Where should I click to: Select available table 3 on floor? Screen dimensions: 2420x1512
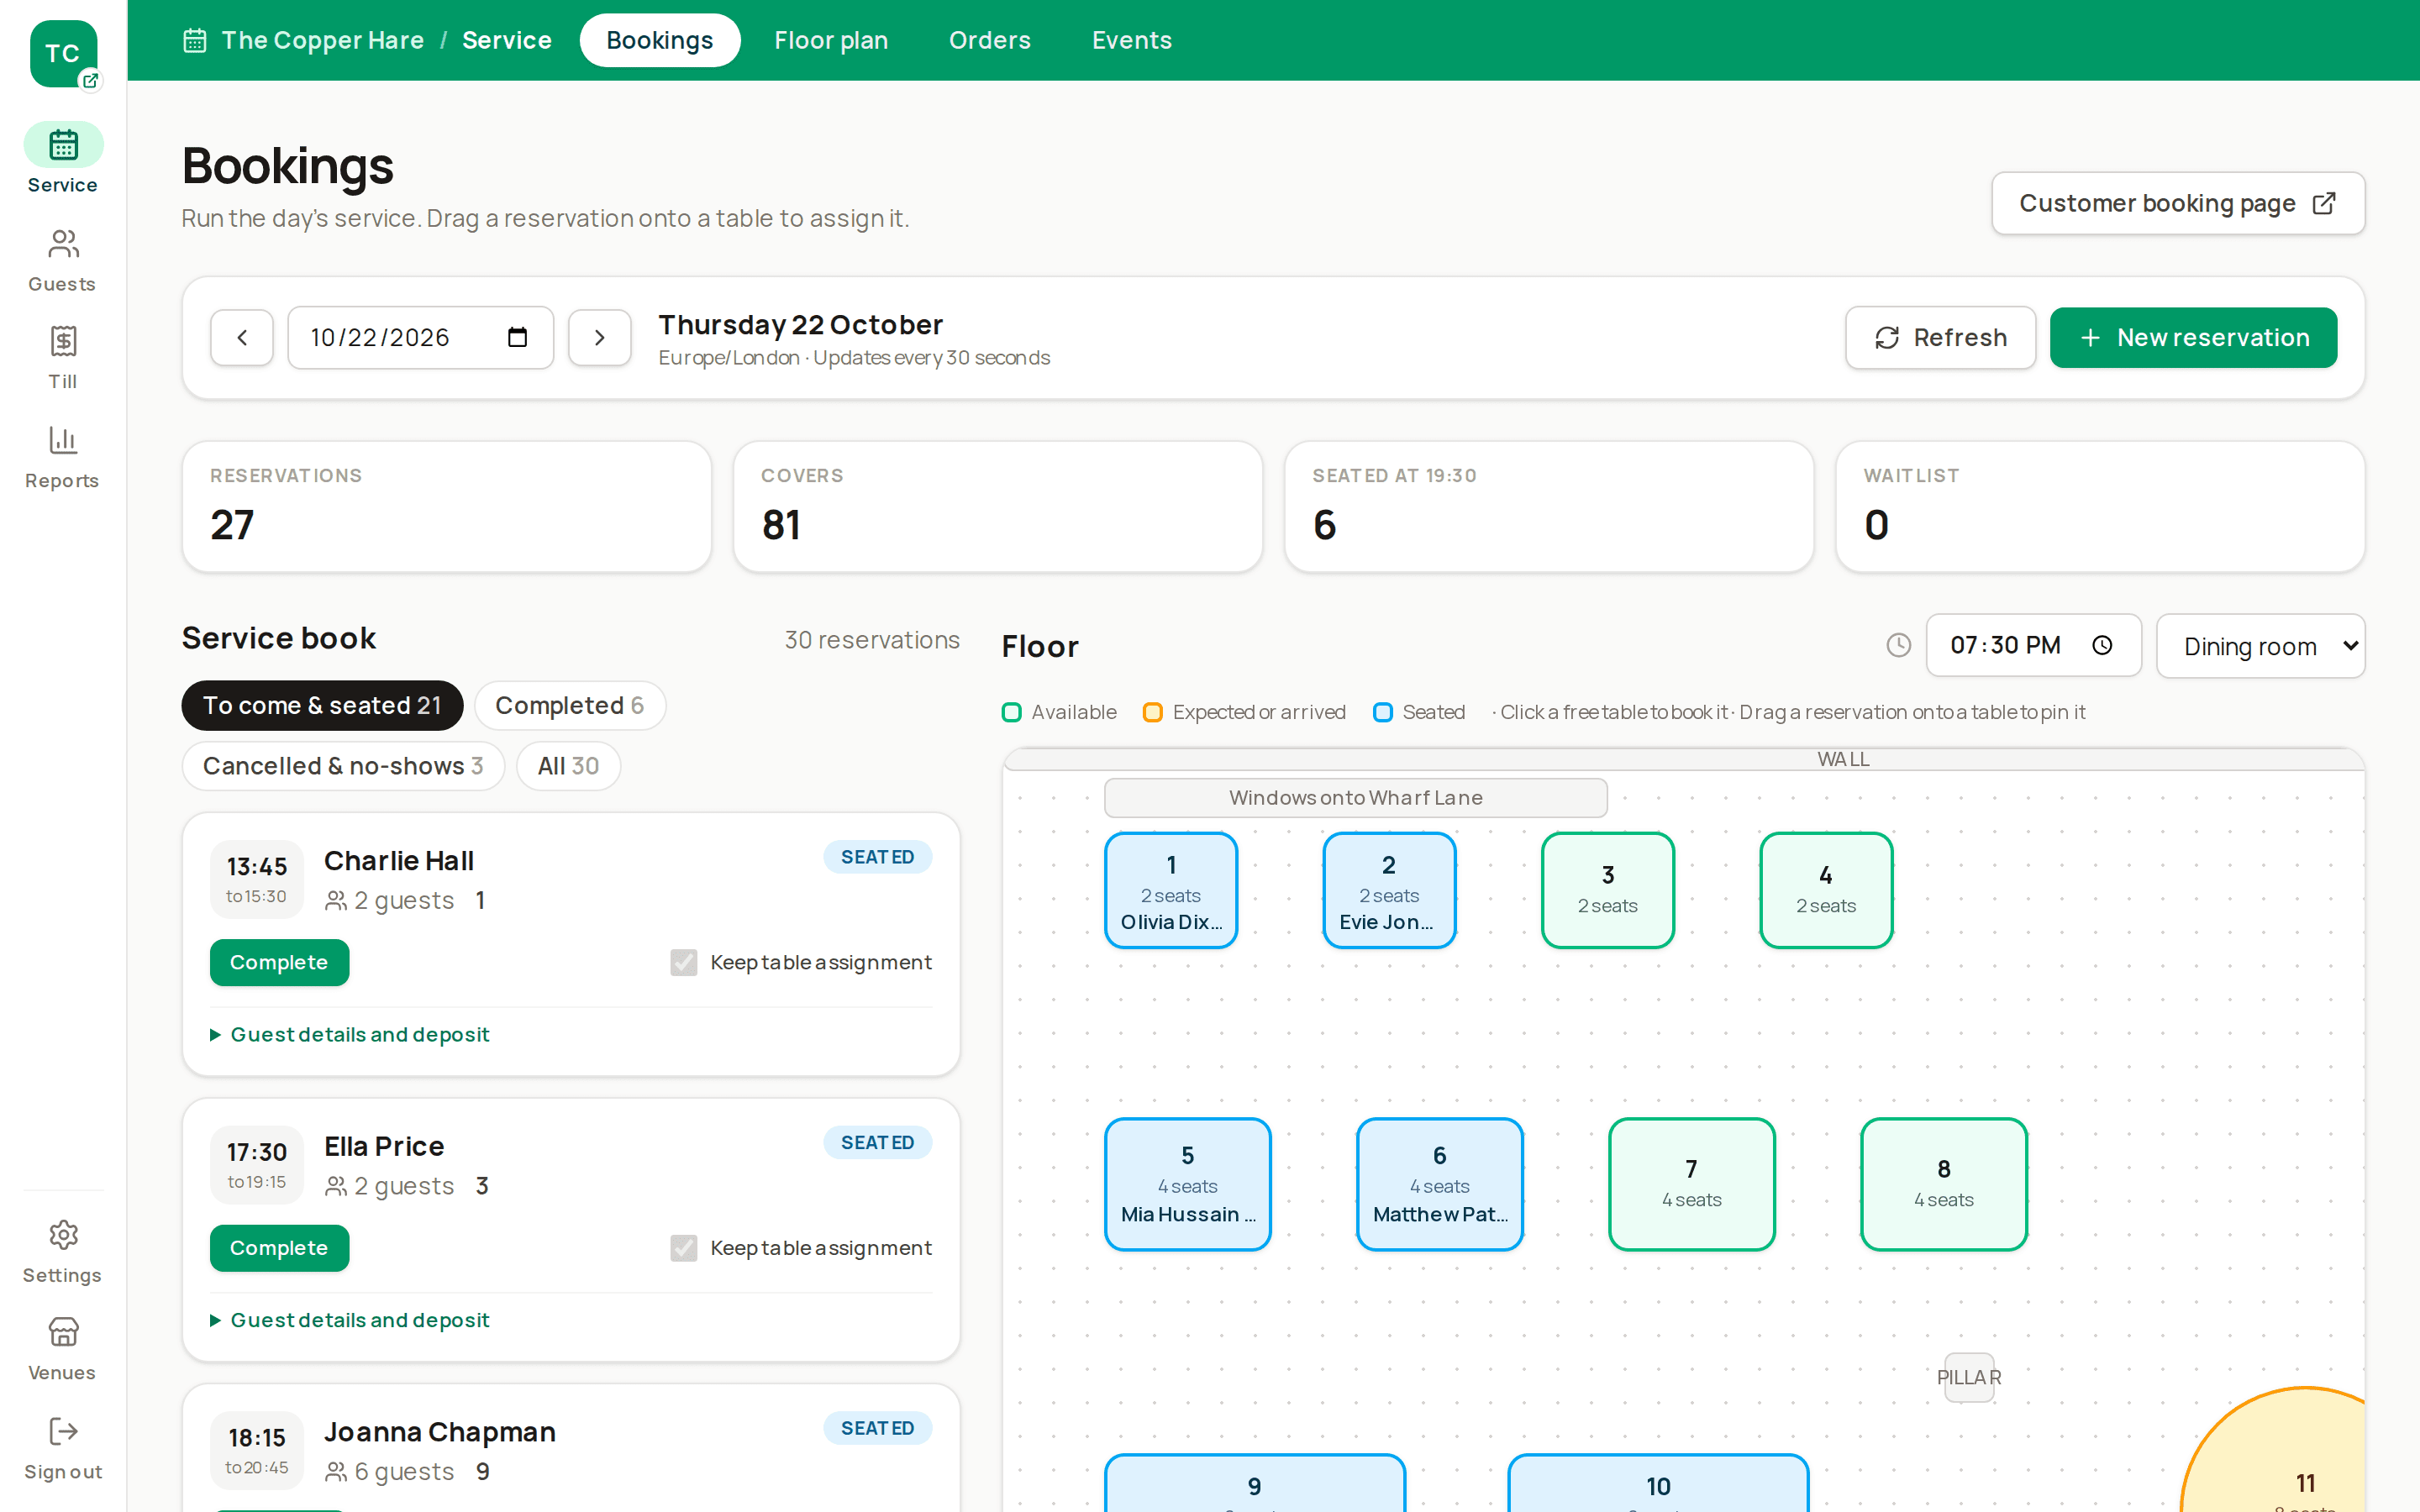point(1608,890)
